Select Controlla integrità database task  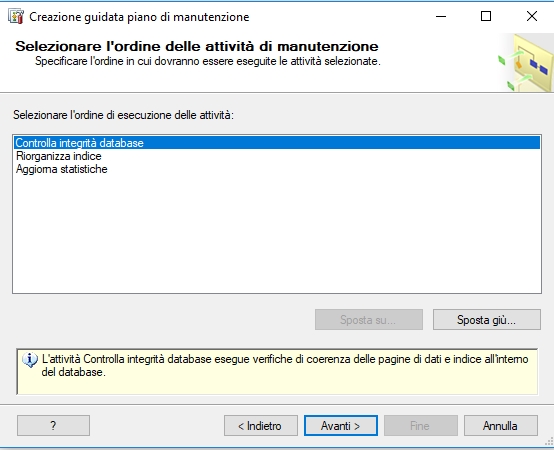(277, 143)
